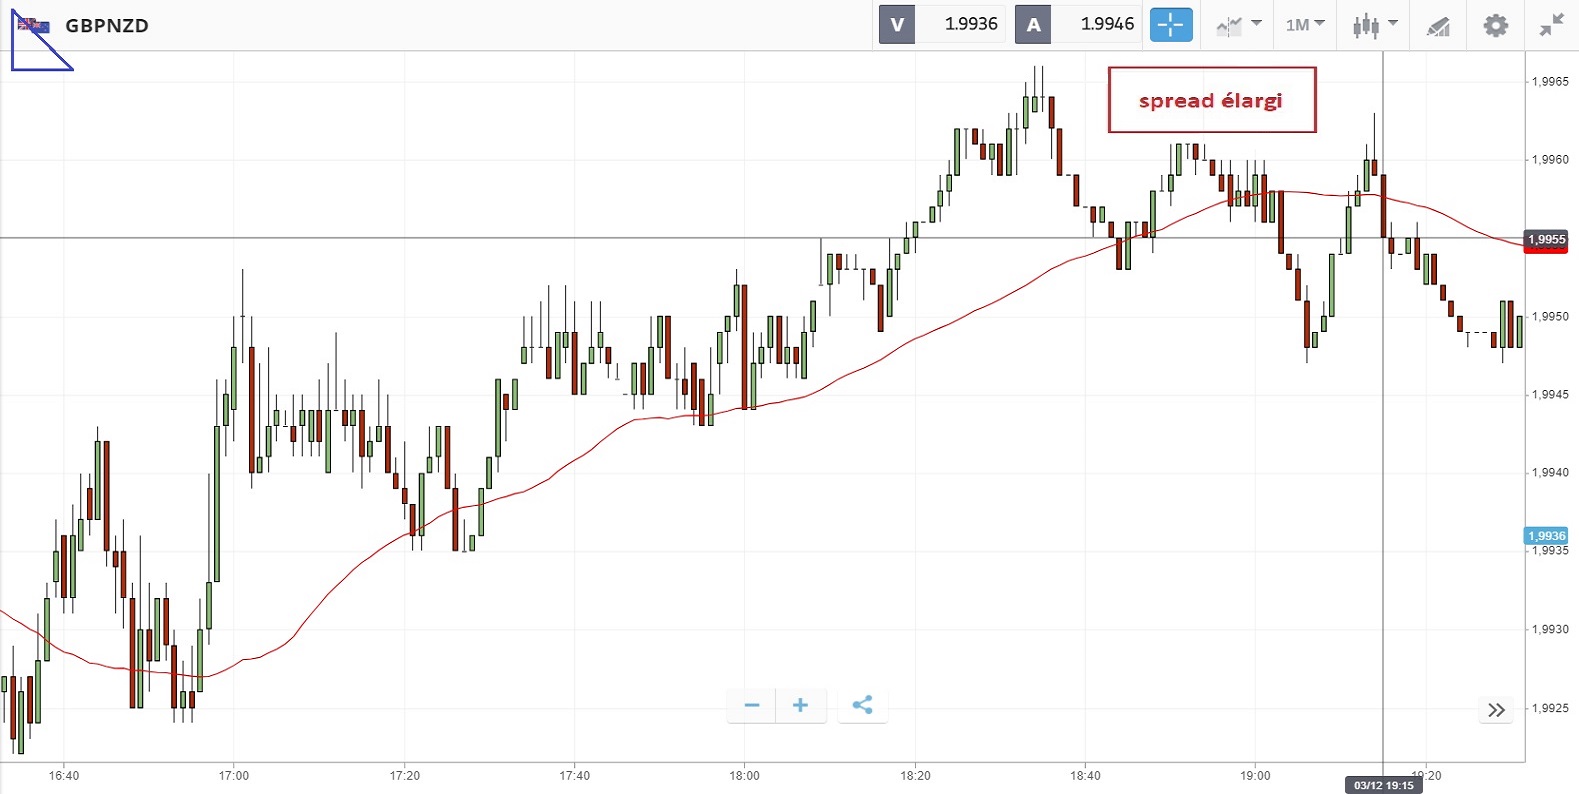1579x794 pixels.
Task: Click the GBPNZD flag icon
Action: pyautogui.click(x=35, y=25)
